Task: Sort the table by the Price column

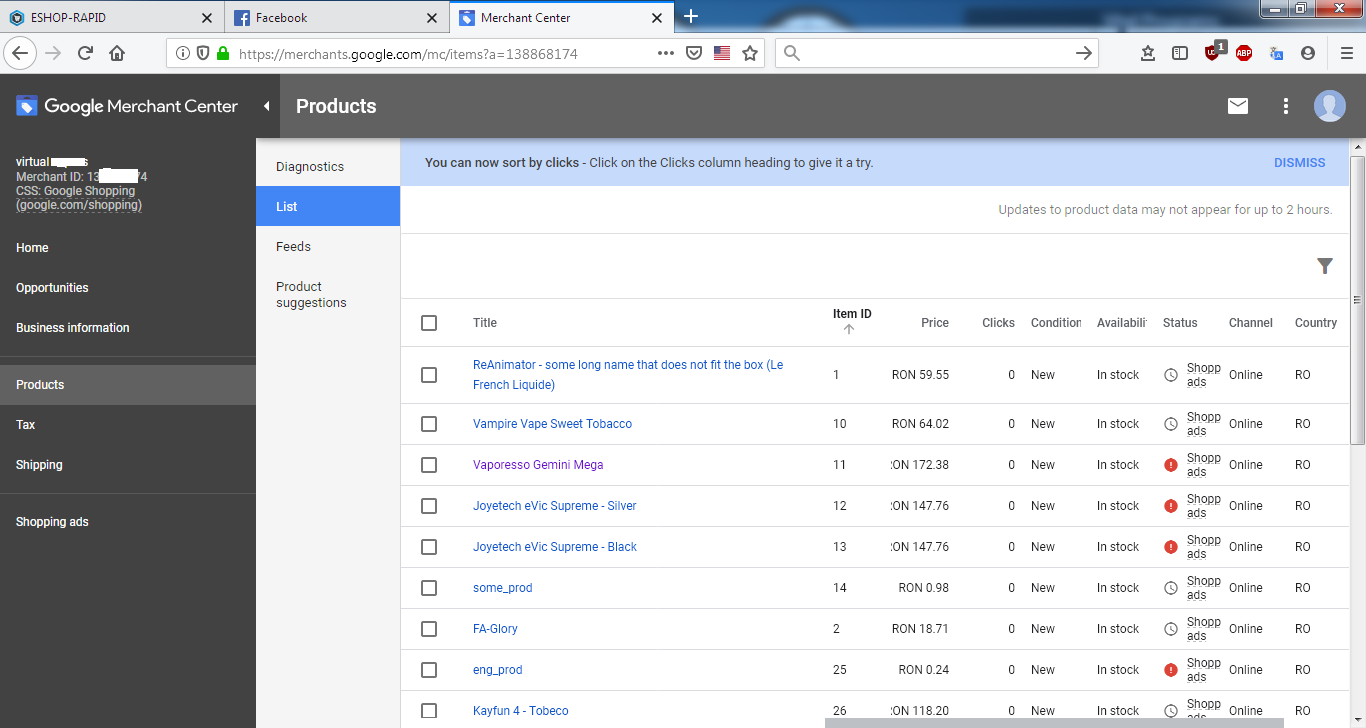Action: tap(935, 323)
